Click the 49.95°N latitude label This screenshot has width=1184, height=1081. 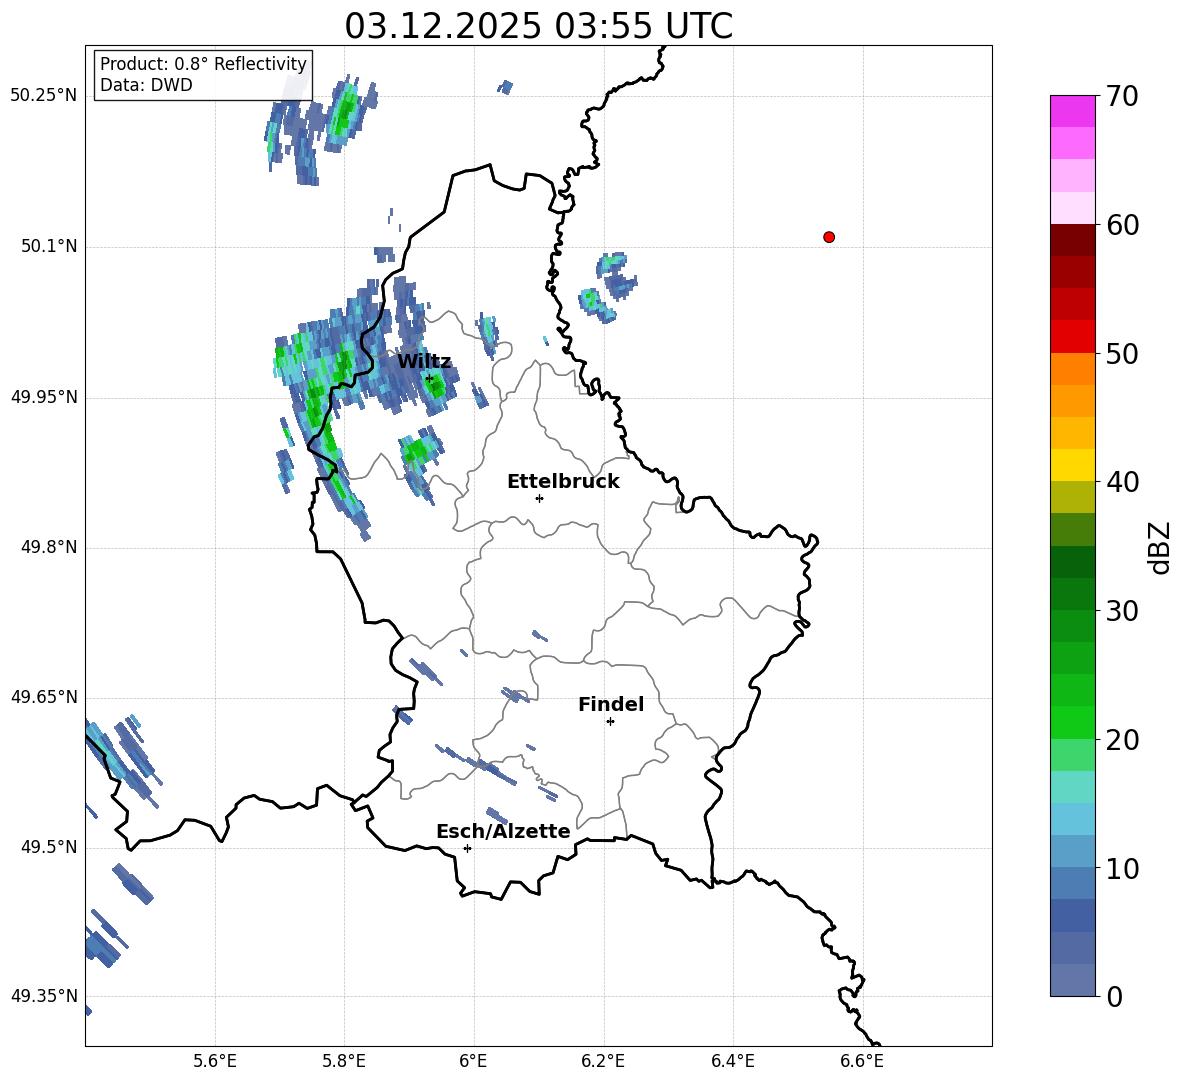click(x=44, y=396)
